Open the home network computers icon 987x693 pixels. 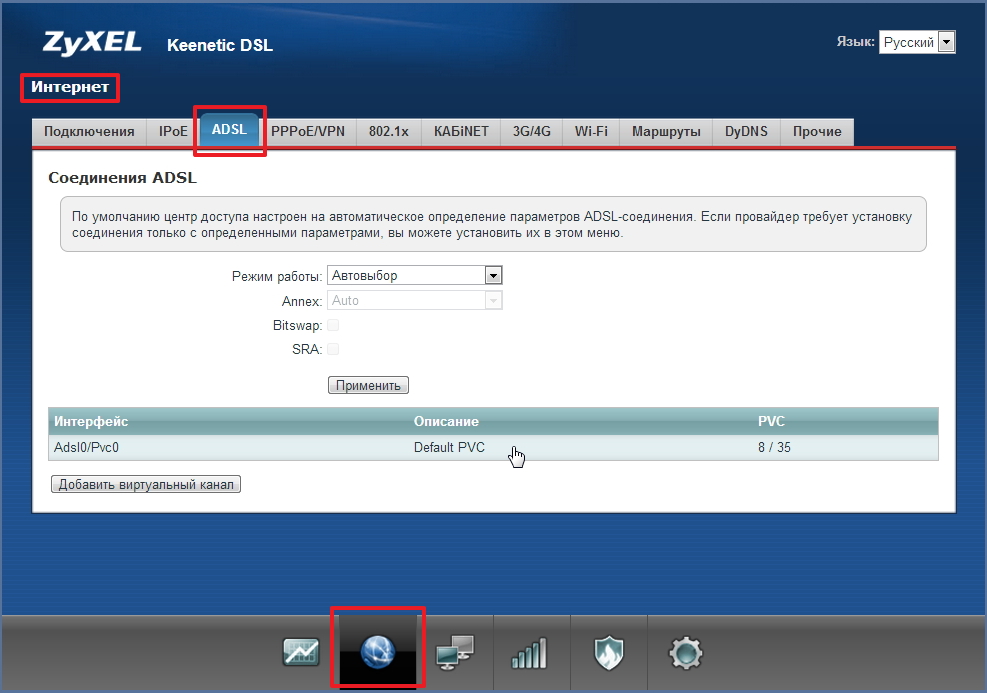(x=455, y=652)
